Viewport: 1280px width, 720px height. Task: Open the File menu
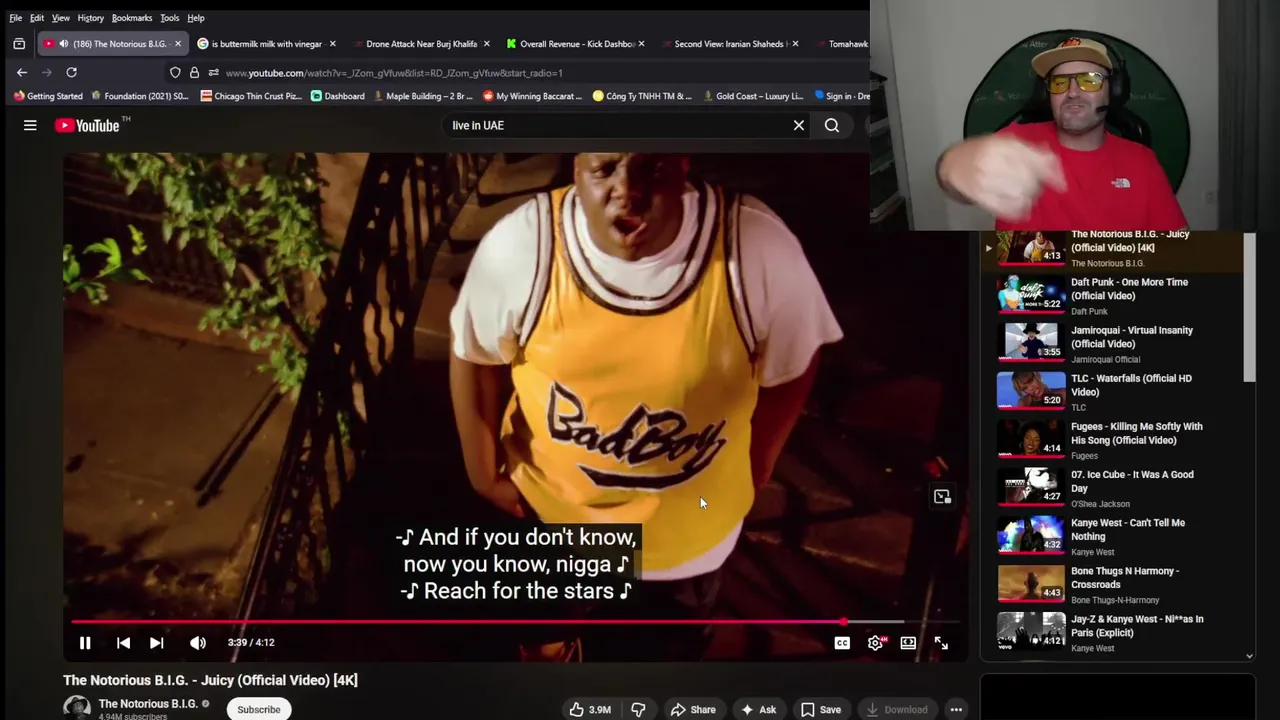click(16, 18)
